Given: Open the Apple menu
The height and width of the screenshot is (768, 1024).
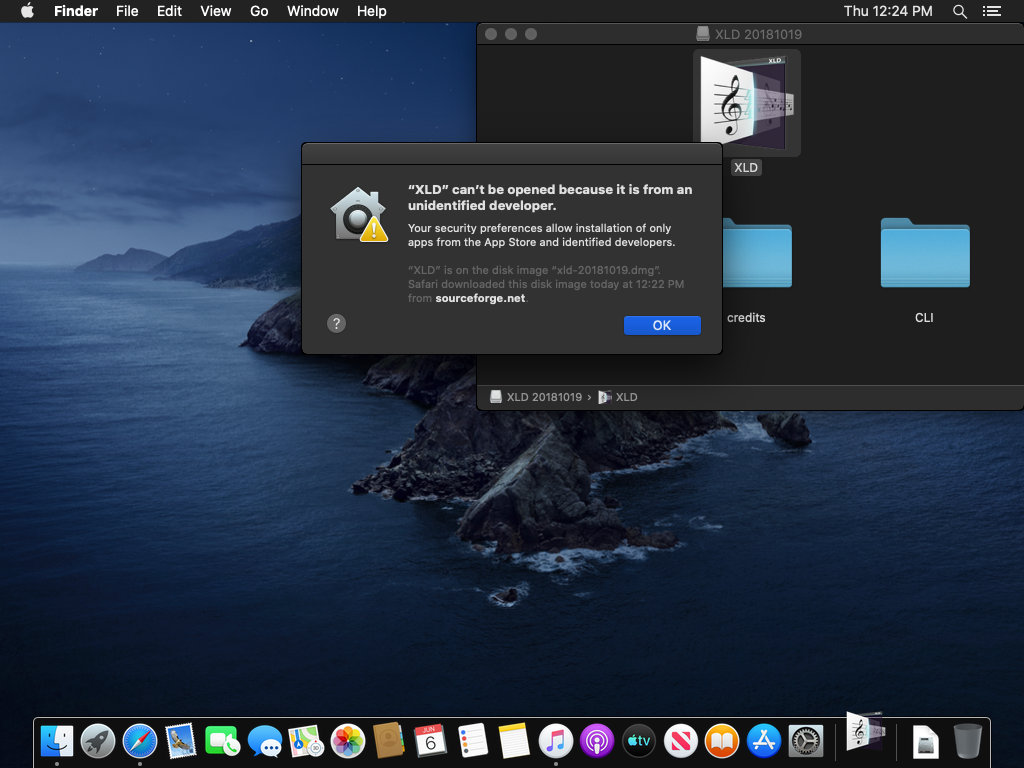Looking at the screenshot, I should 27,11.
